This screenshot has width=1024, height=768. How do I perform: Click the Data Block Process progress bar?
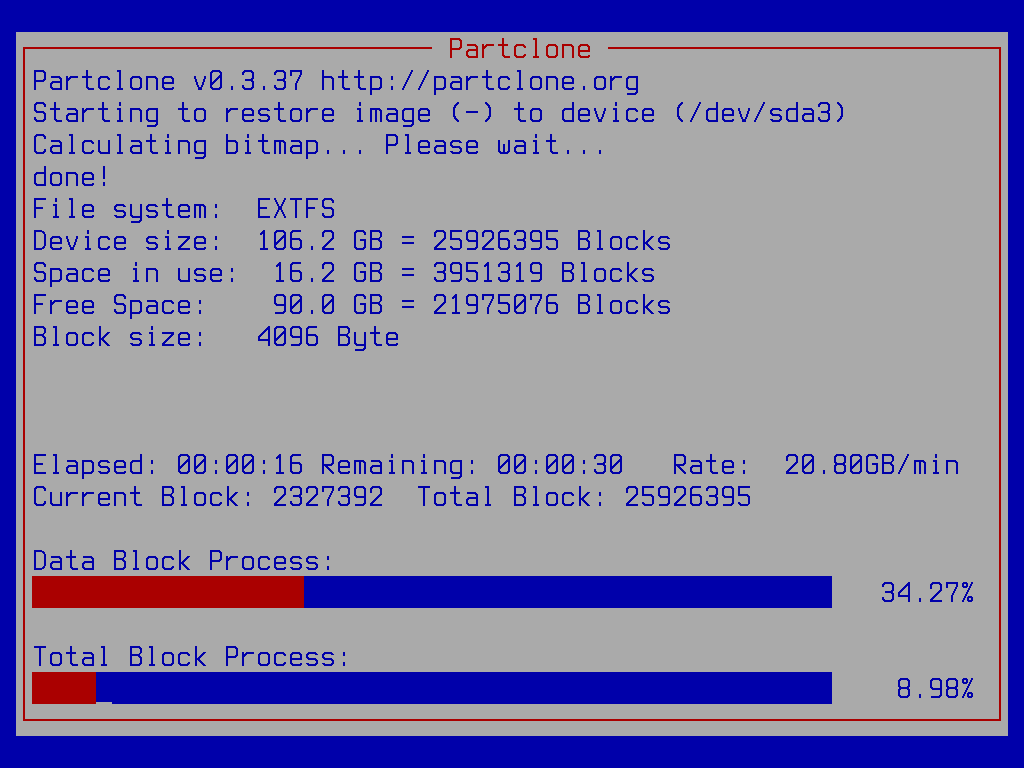[432, 592]
